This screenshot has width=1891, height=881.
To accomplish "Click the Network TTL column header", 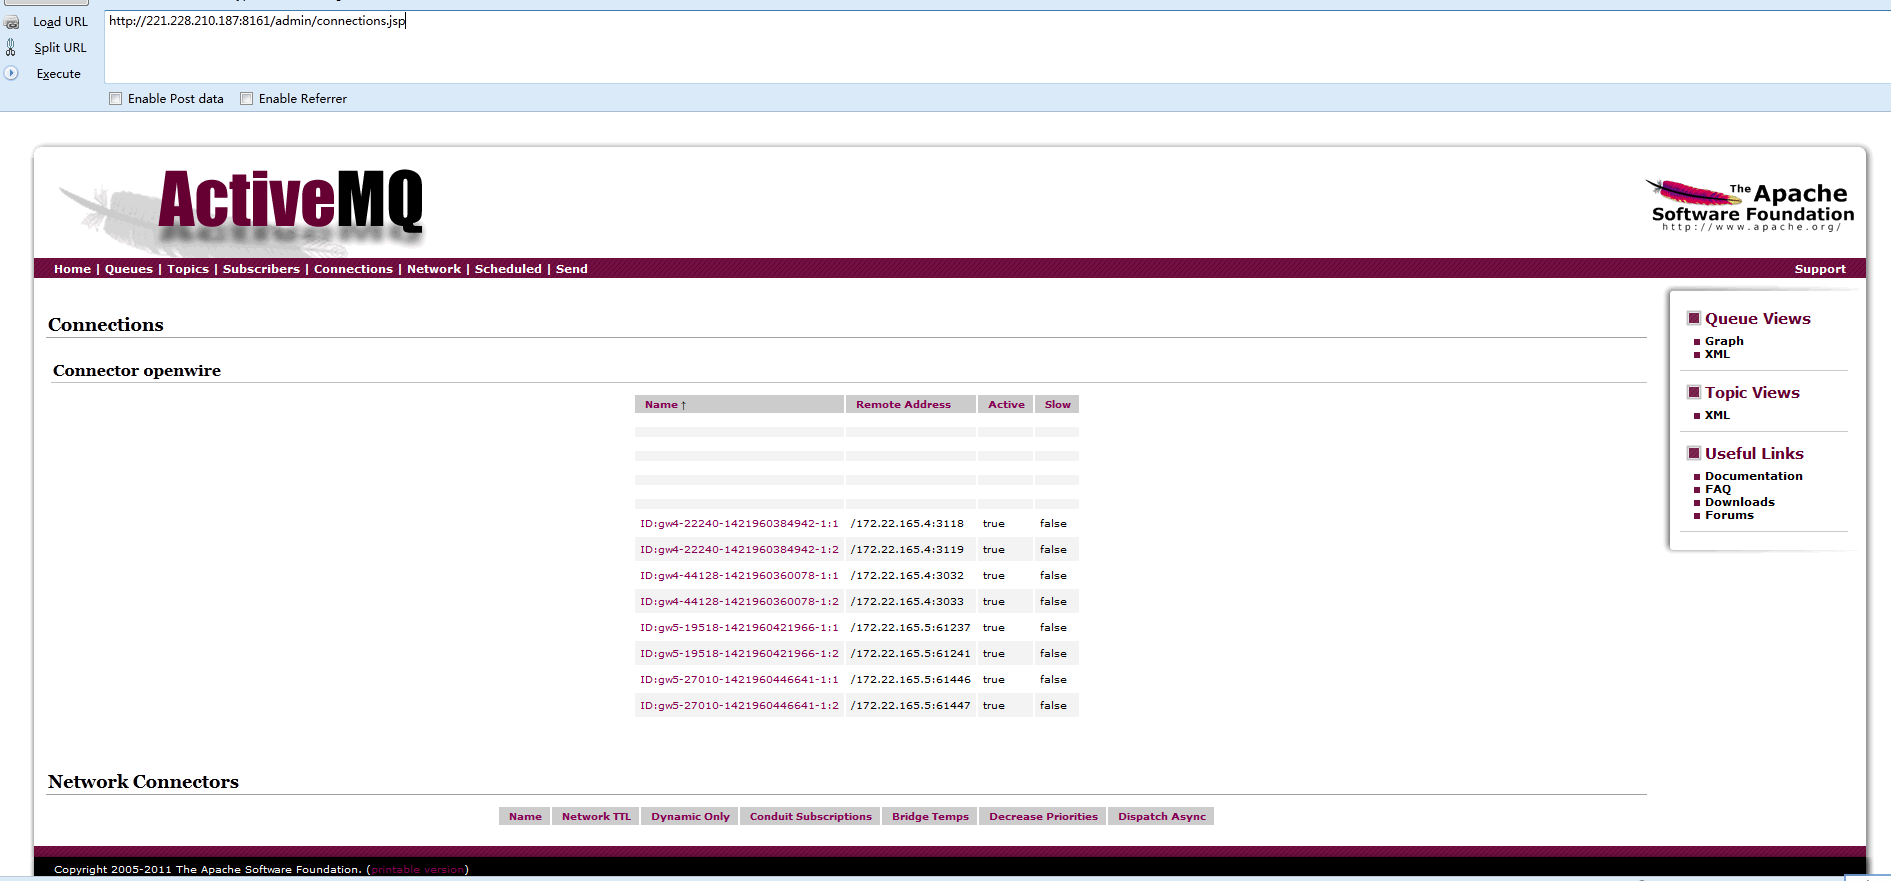I will click(596, 817).
